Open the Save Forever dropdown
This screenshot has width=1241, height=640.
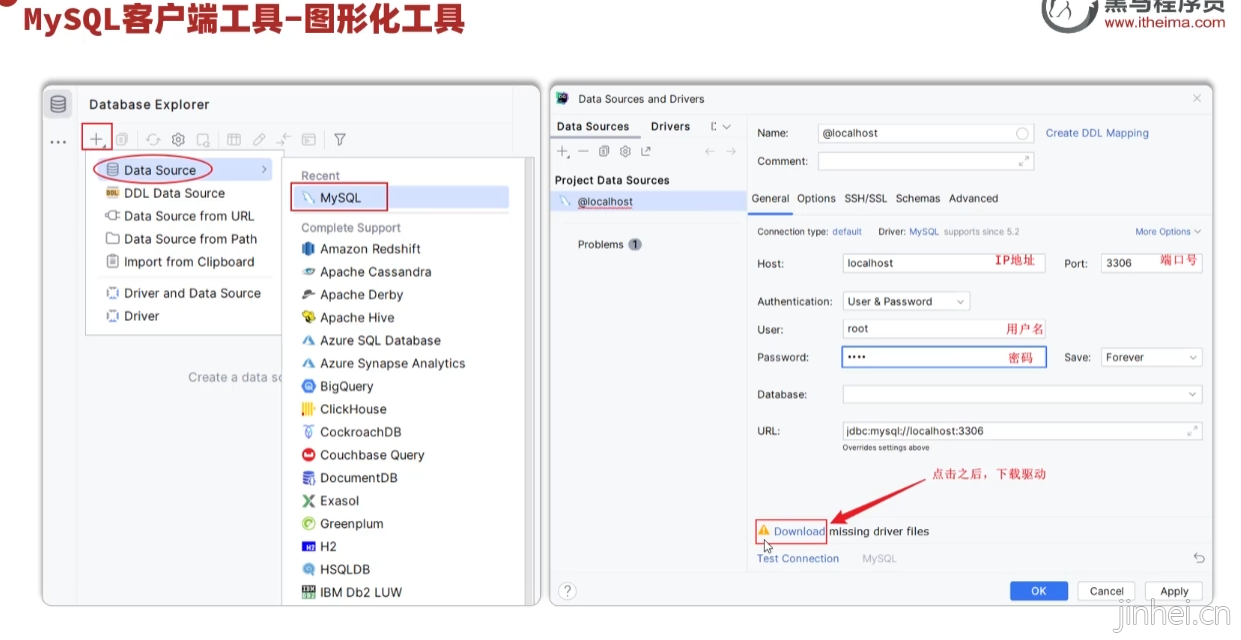1151,357
